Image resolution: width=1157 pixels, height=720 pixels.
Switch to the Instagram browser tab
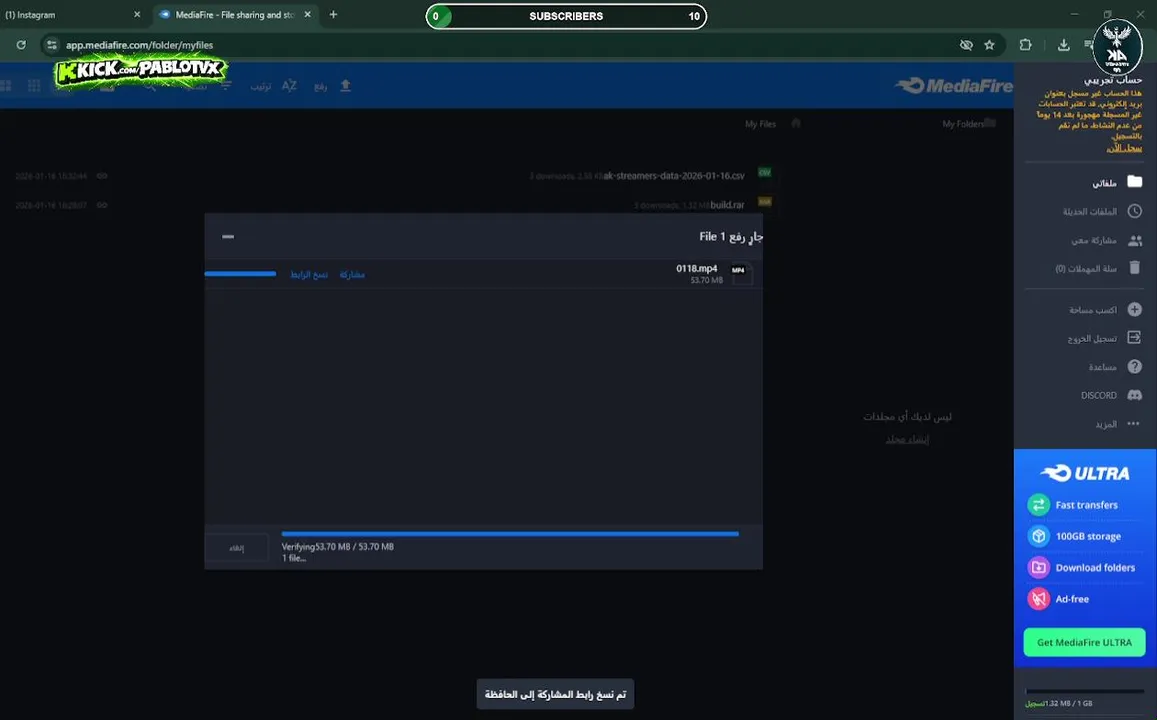point(70,15)
